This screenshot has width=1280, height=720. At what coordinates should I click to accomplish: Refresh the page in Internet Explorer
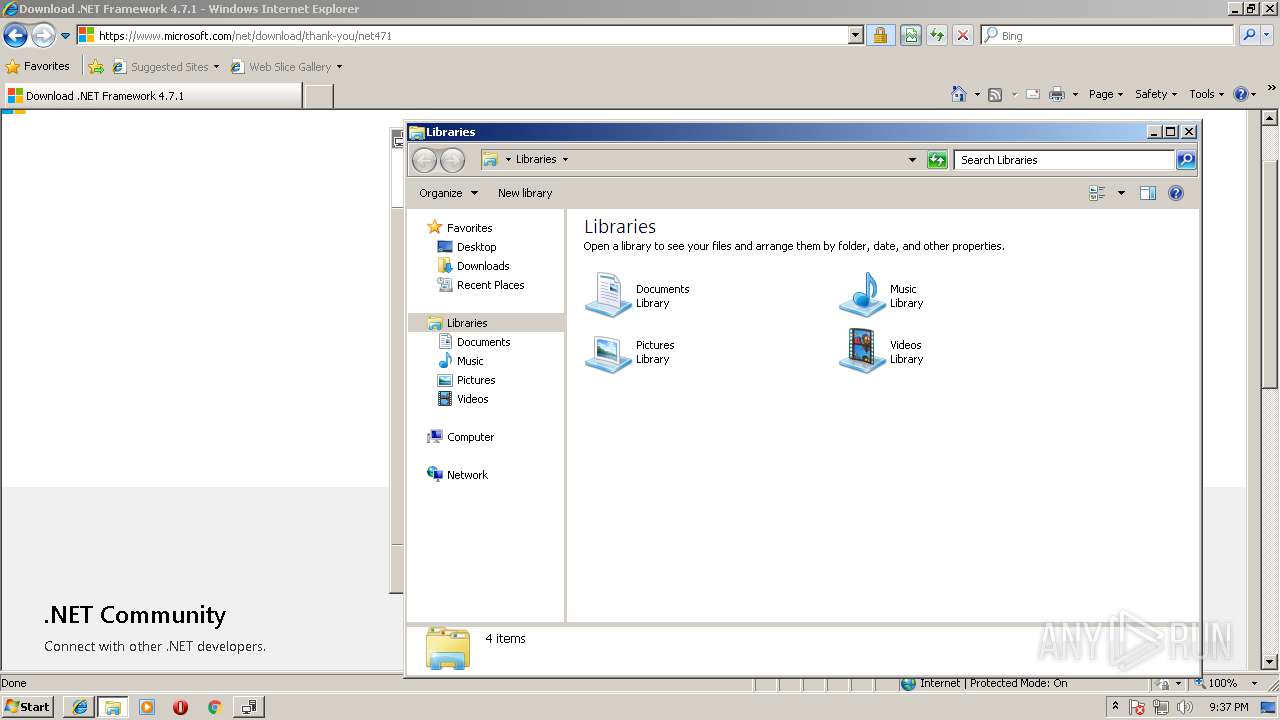click(937, 35)
